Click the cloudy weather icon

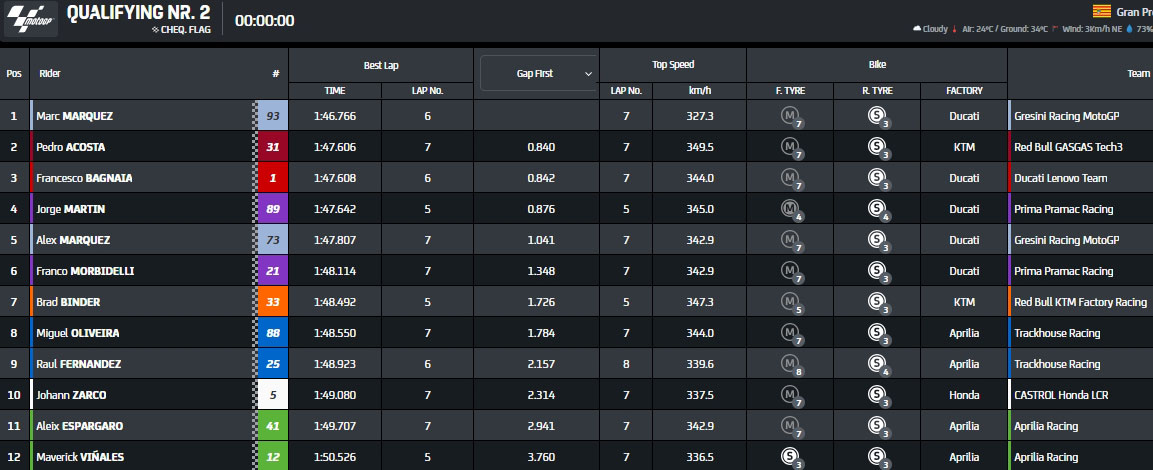(x=917, y=29)
